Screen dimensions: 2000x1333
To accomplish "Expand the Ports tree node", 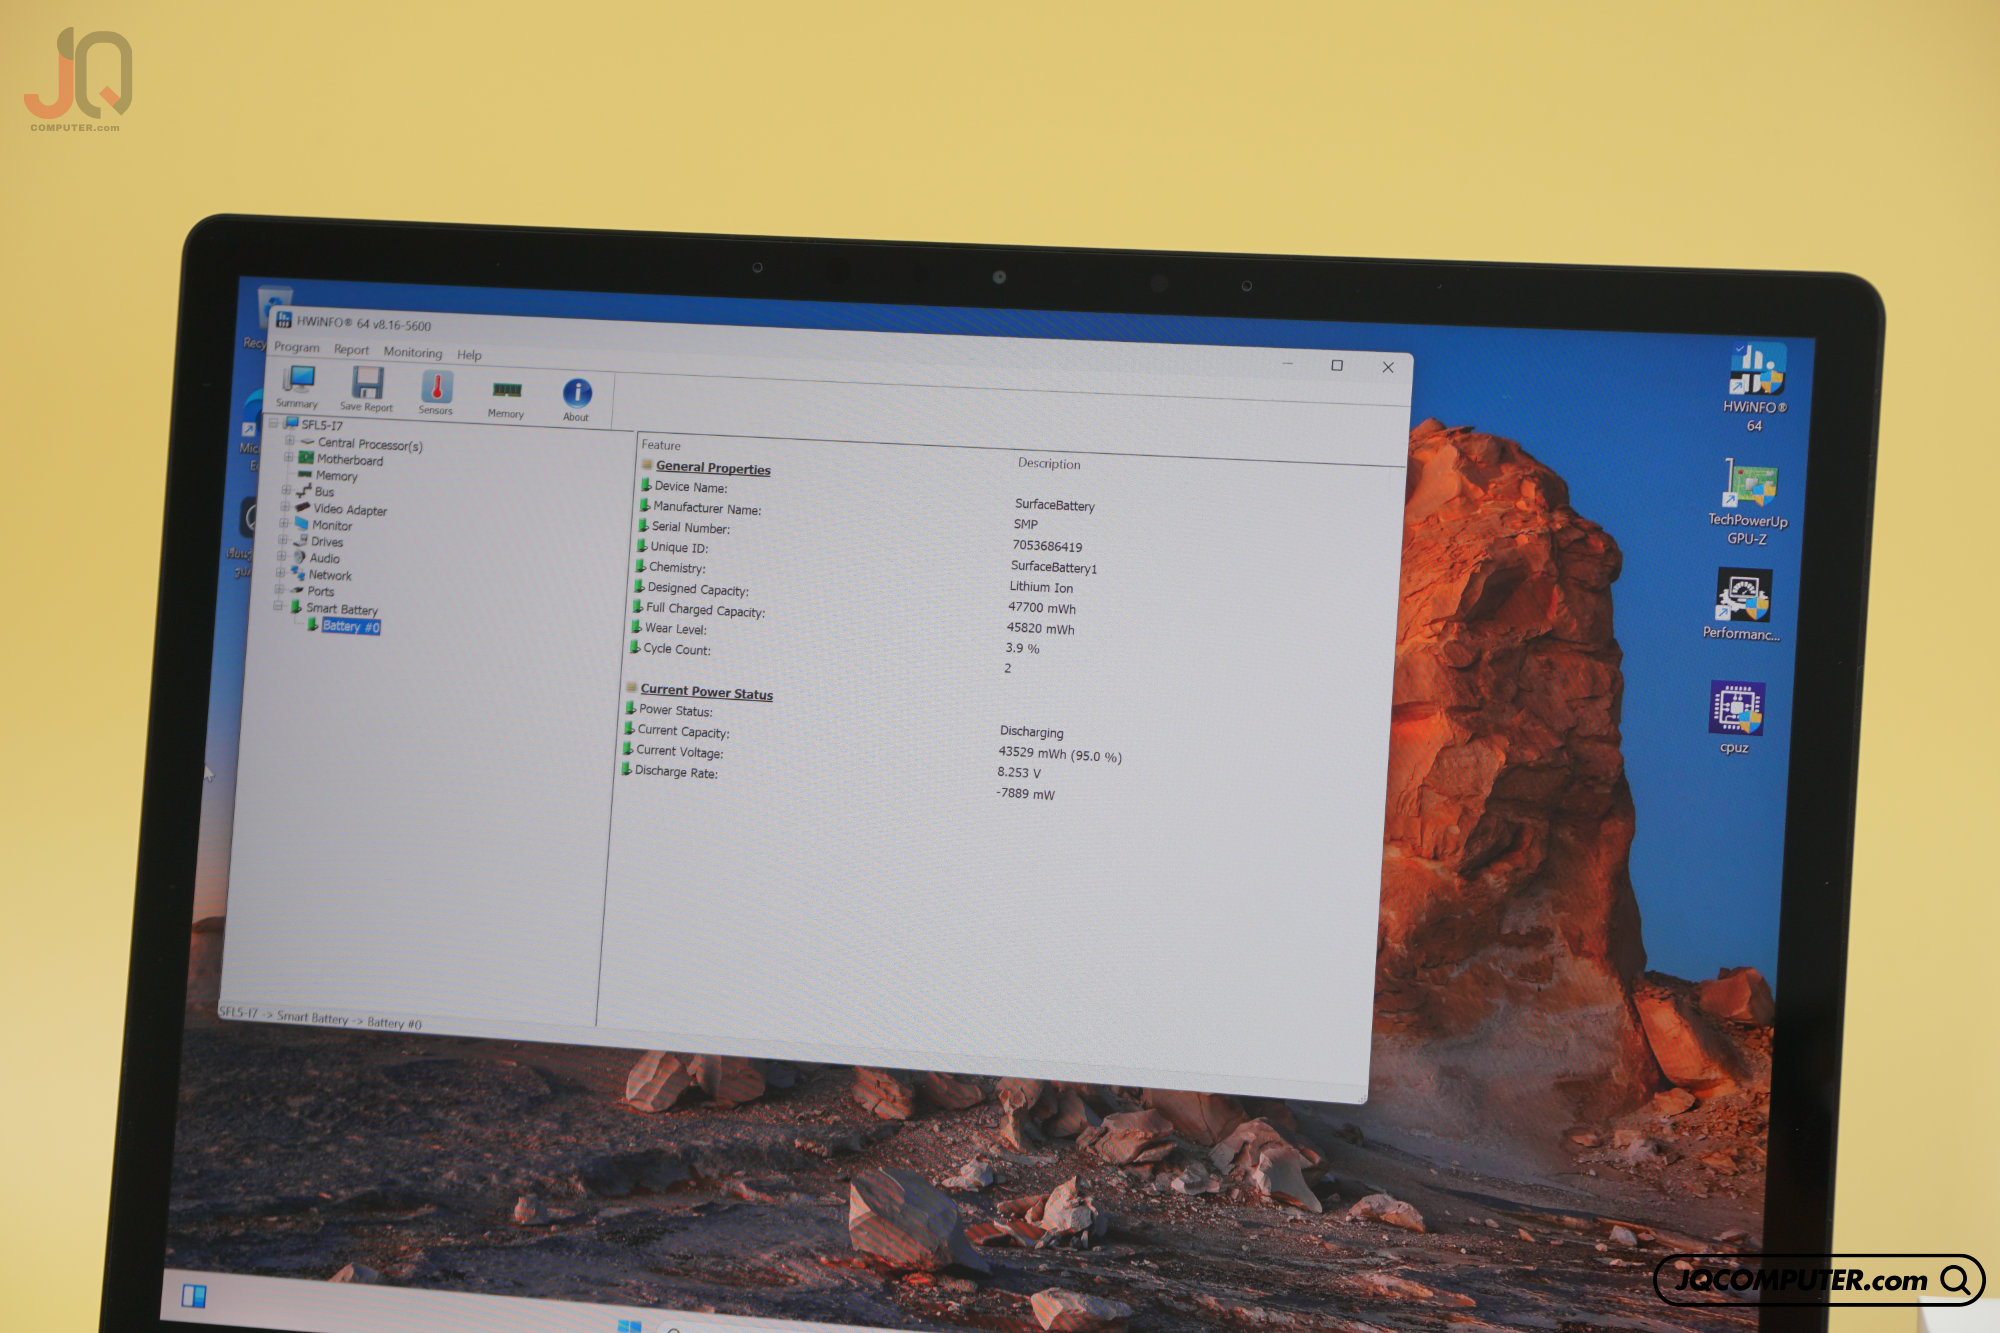I will 280,589.
